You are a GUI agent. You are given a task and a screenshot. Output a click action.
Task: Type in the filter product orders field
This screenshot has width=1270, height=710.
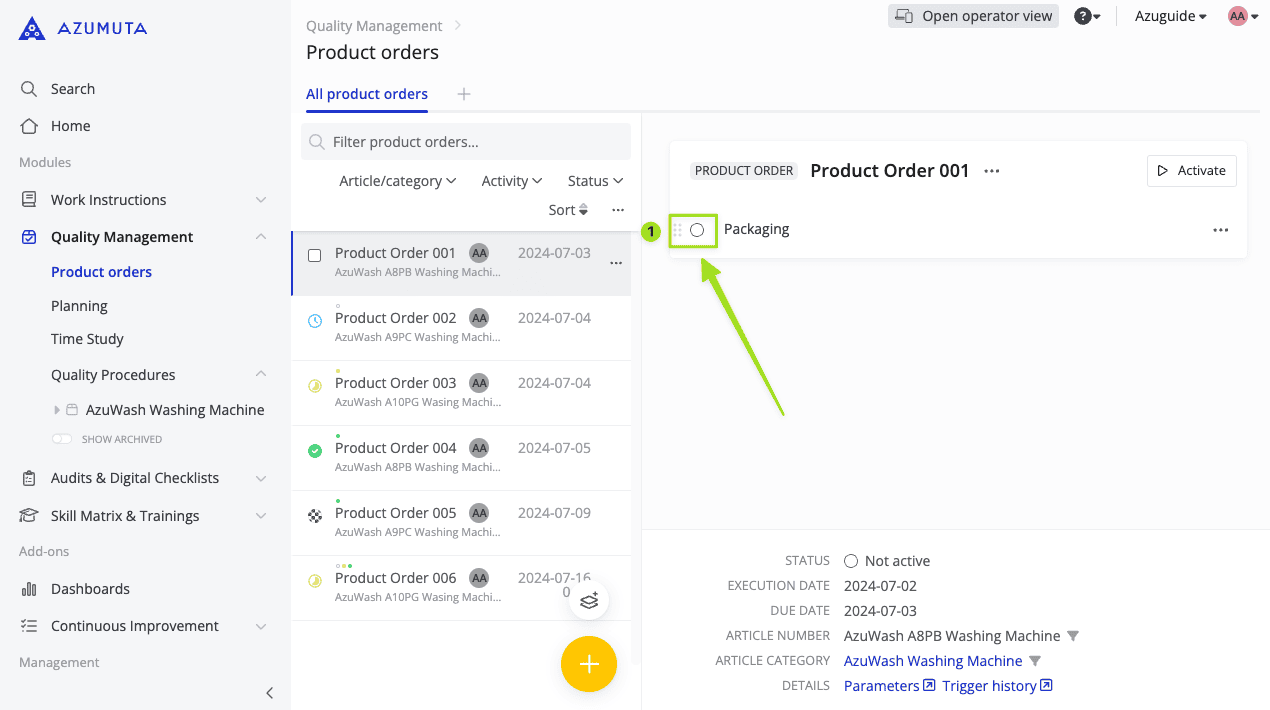465,141
